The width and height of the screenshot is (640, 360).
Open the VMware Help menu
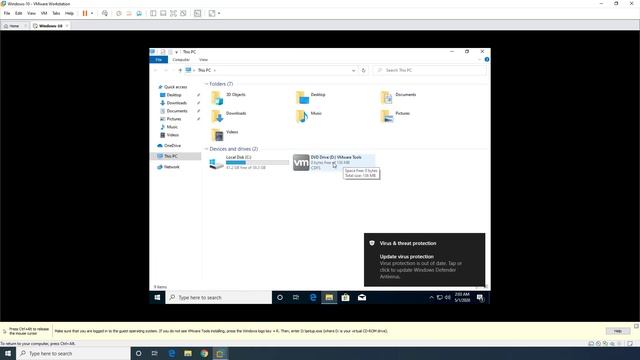(69, 13)
